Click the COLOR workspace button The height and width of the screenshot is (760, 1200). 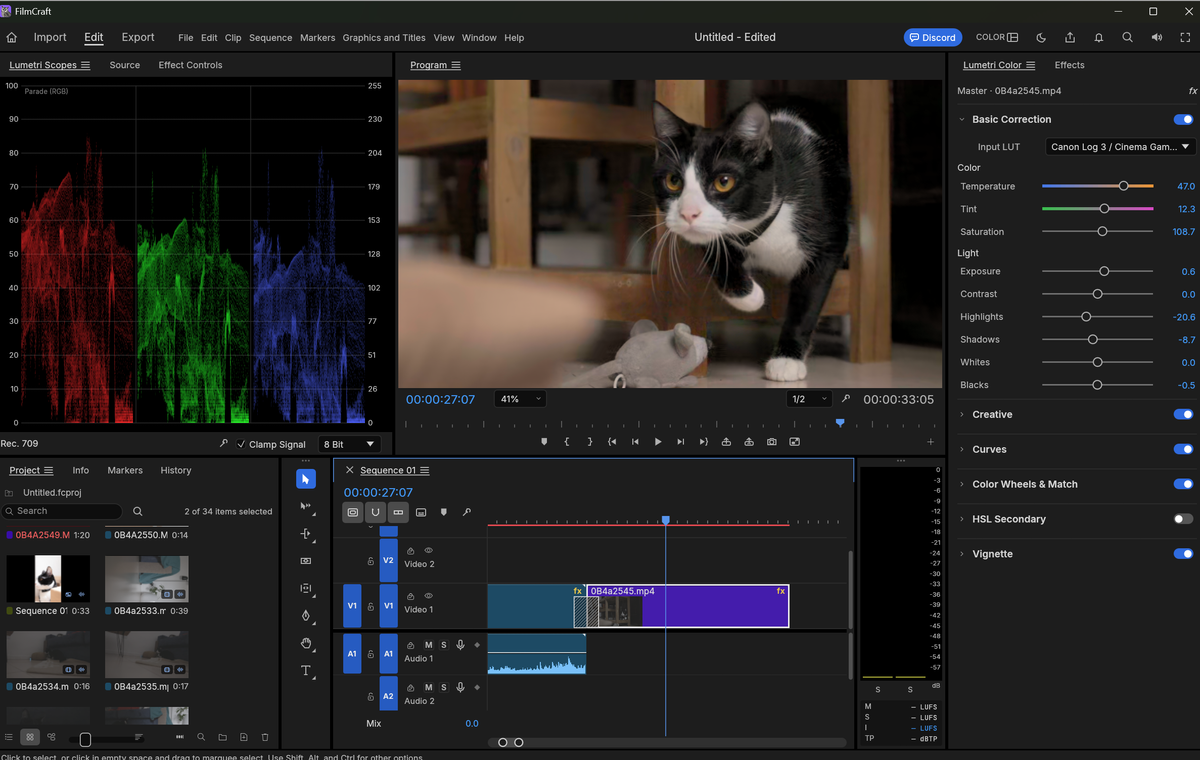(997, 37)
